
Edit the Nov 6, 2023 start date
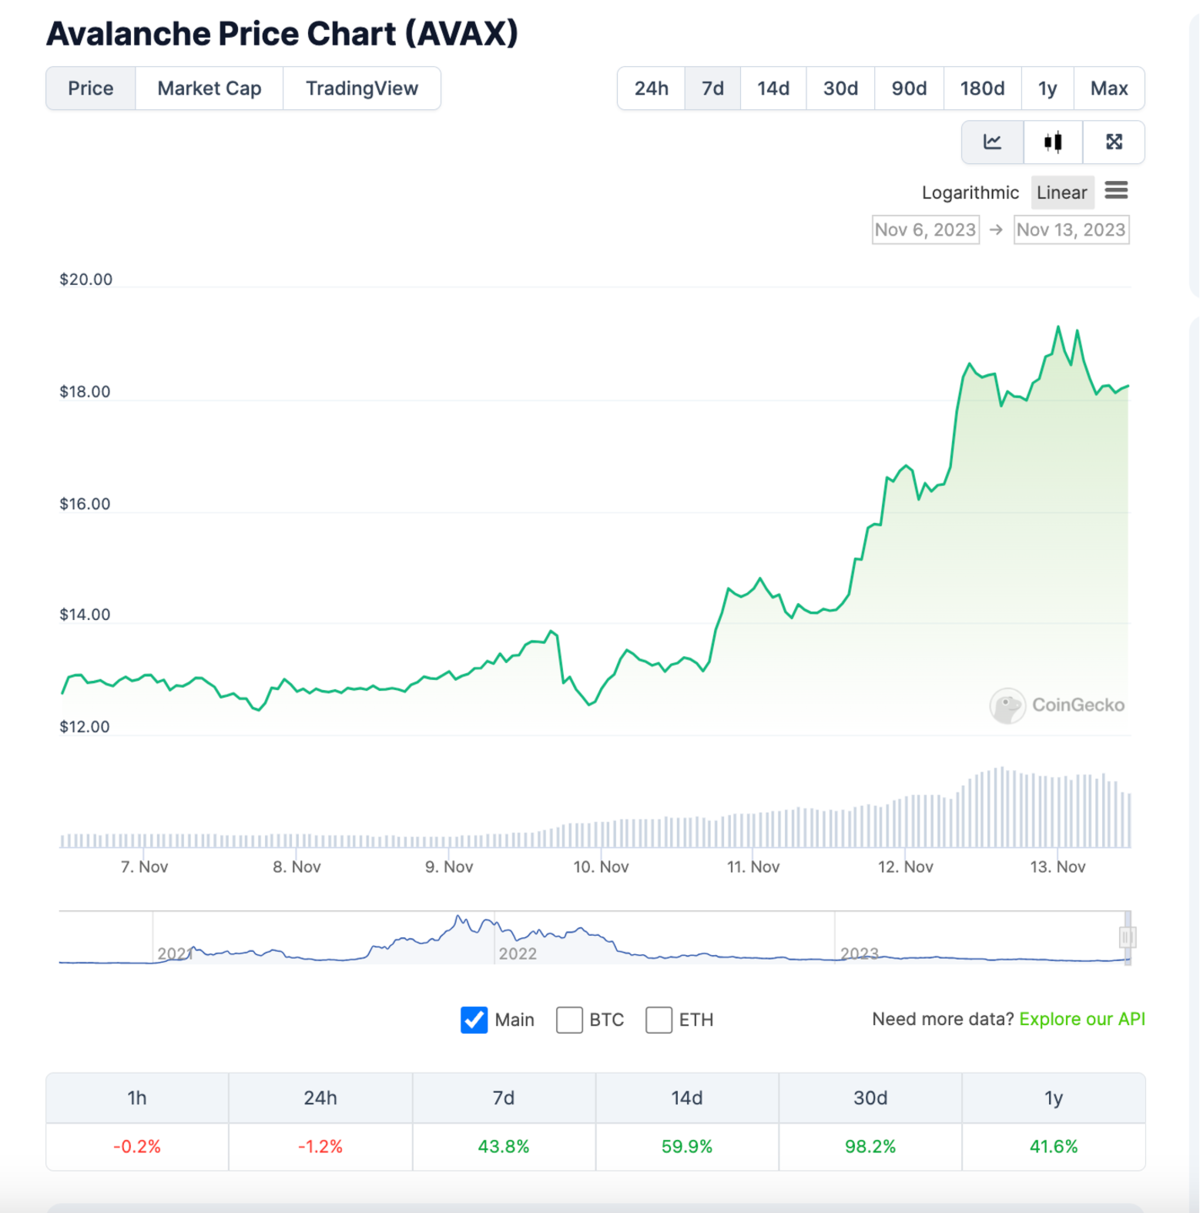tap(925, 230)
